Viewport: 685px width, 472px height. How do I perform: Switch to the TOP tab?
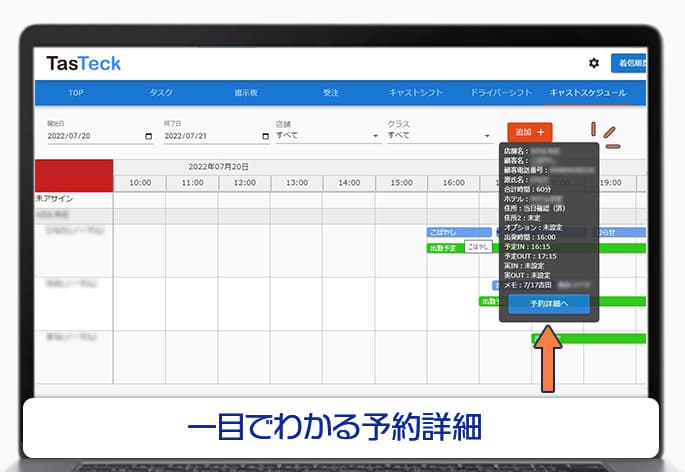coord(76,93)
